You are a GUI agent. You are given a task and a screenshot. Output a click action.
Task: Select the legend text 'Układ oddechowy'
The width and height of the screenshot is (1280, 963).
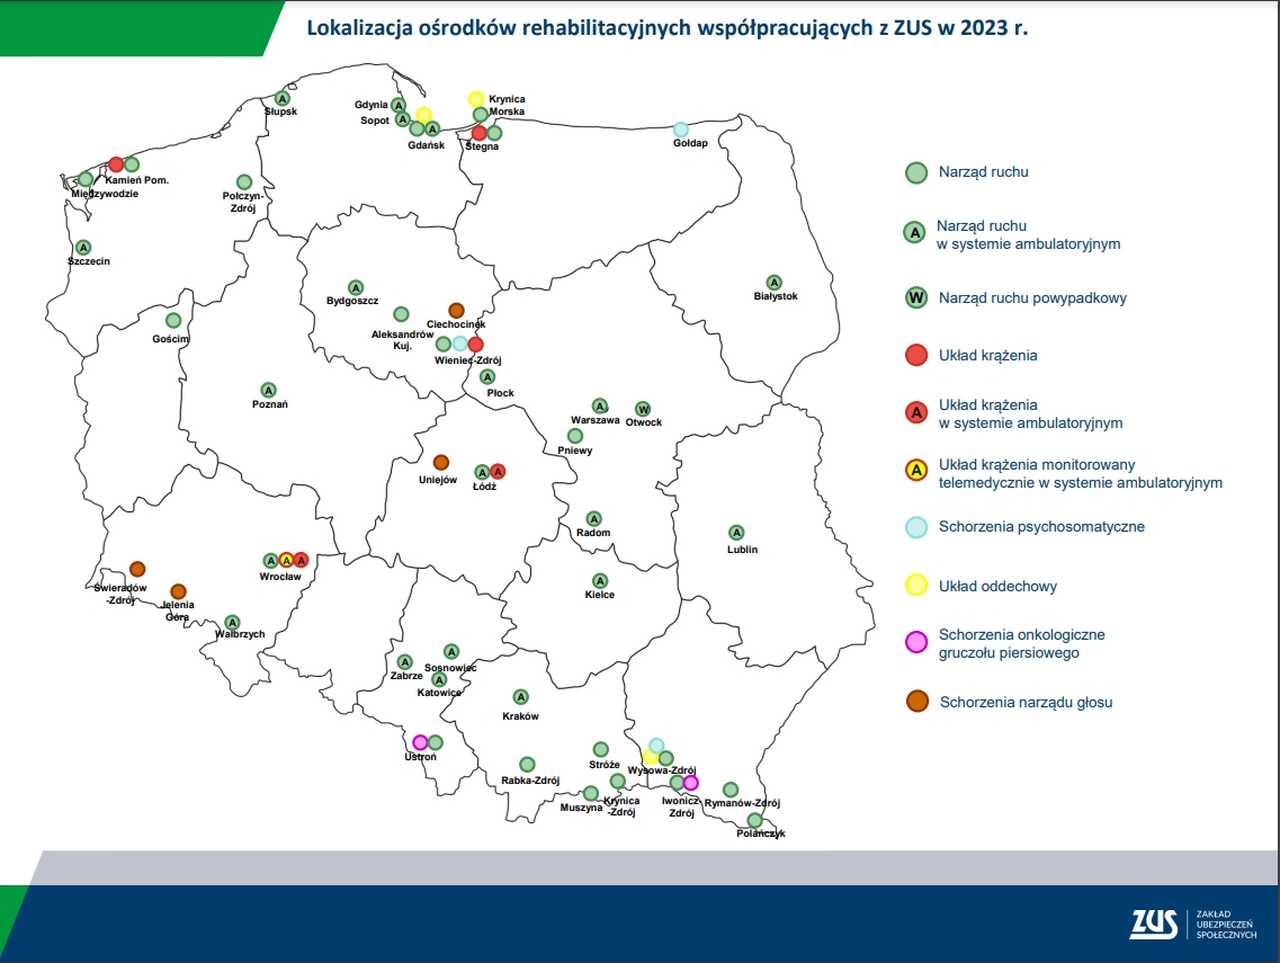(998, 586)
